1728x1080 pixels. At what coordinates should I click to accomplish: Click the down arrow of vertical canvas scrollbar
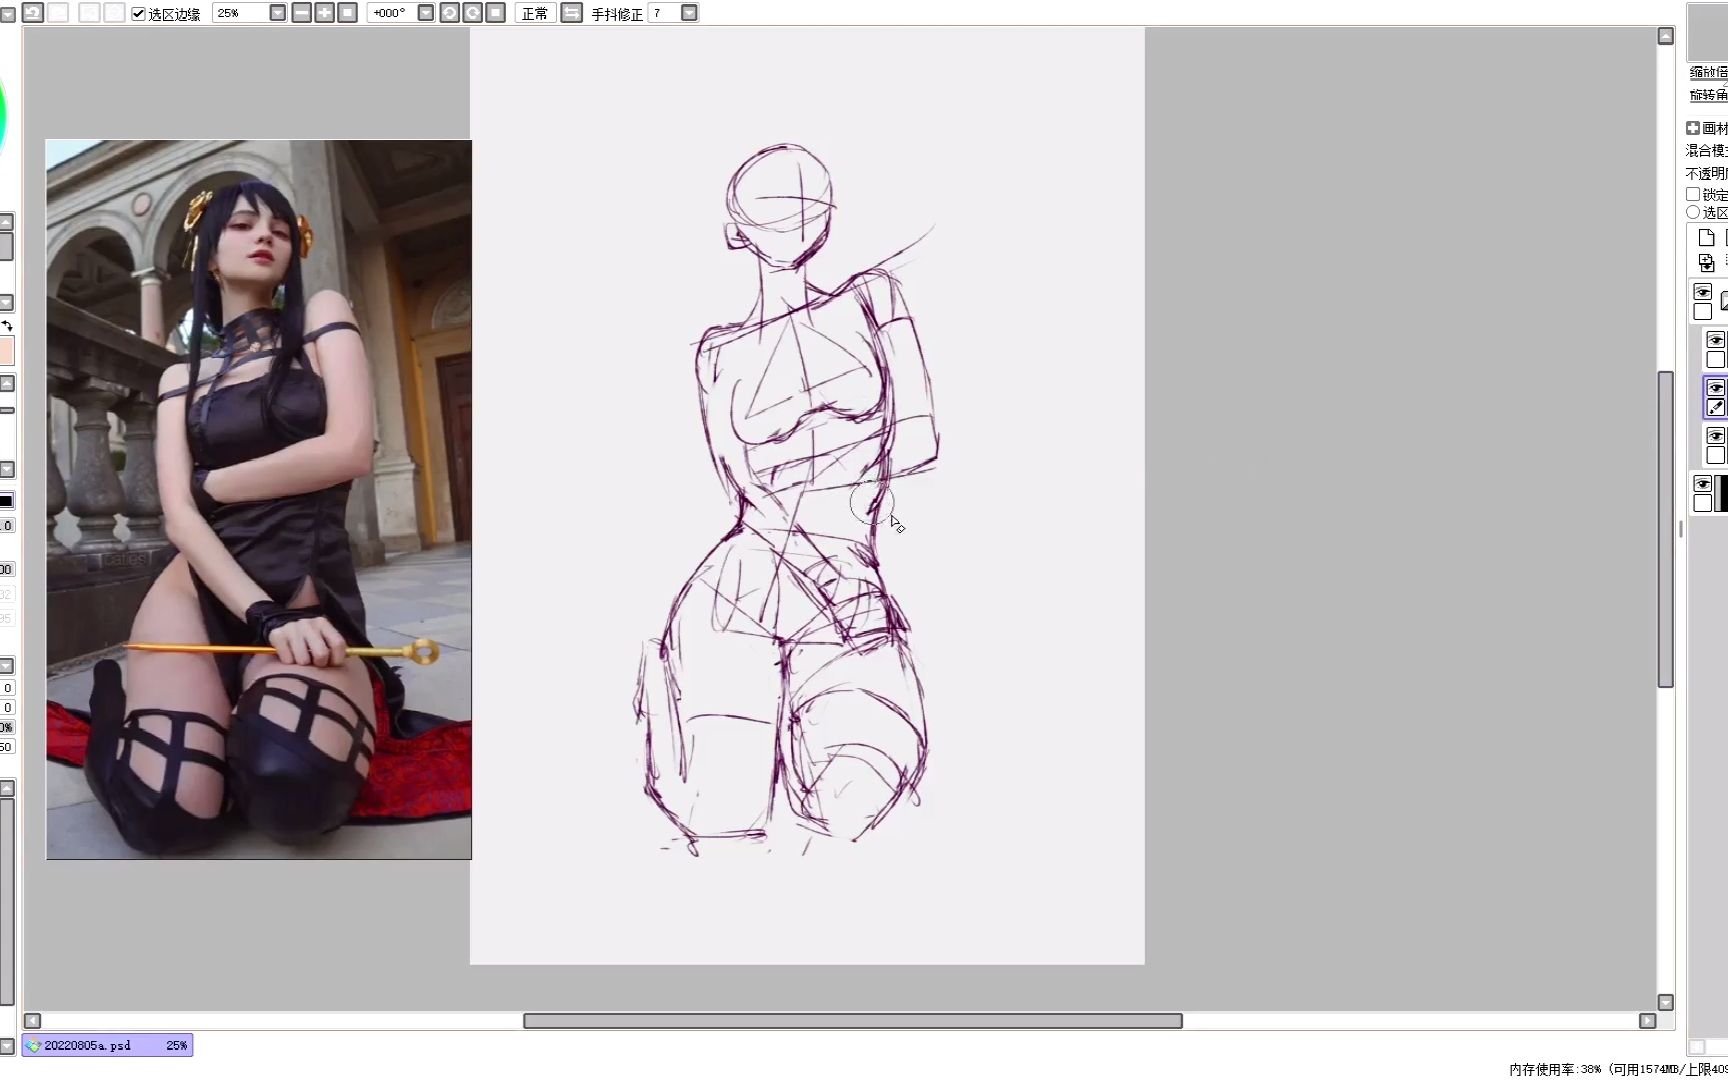1666,1002
